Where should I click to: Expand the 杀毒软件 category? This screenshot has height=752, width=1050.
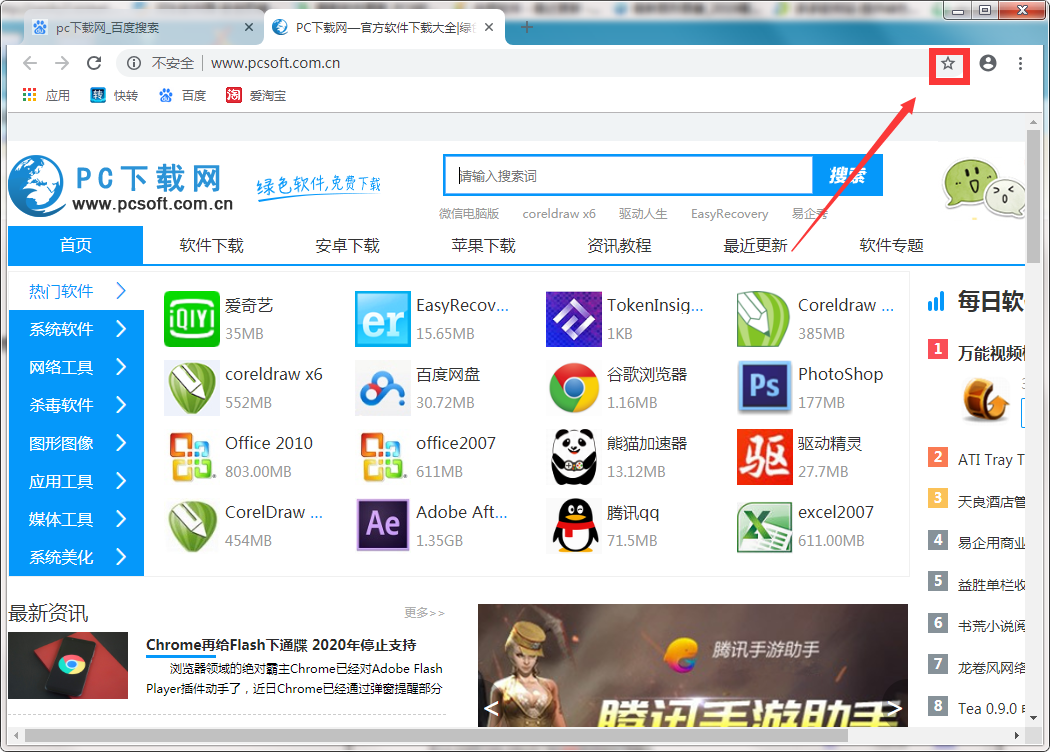tap(76, 405)
